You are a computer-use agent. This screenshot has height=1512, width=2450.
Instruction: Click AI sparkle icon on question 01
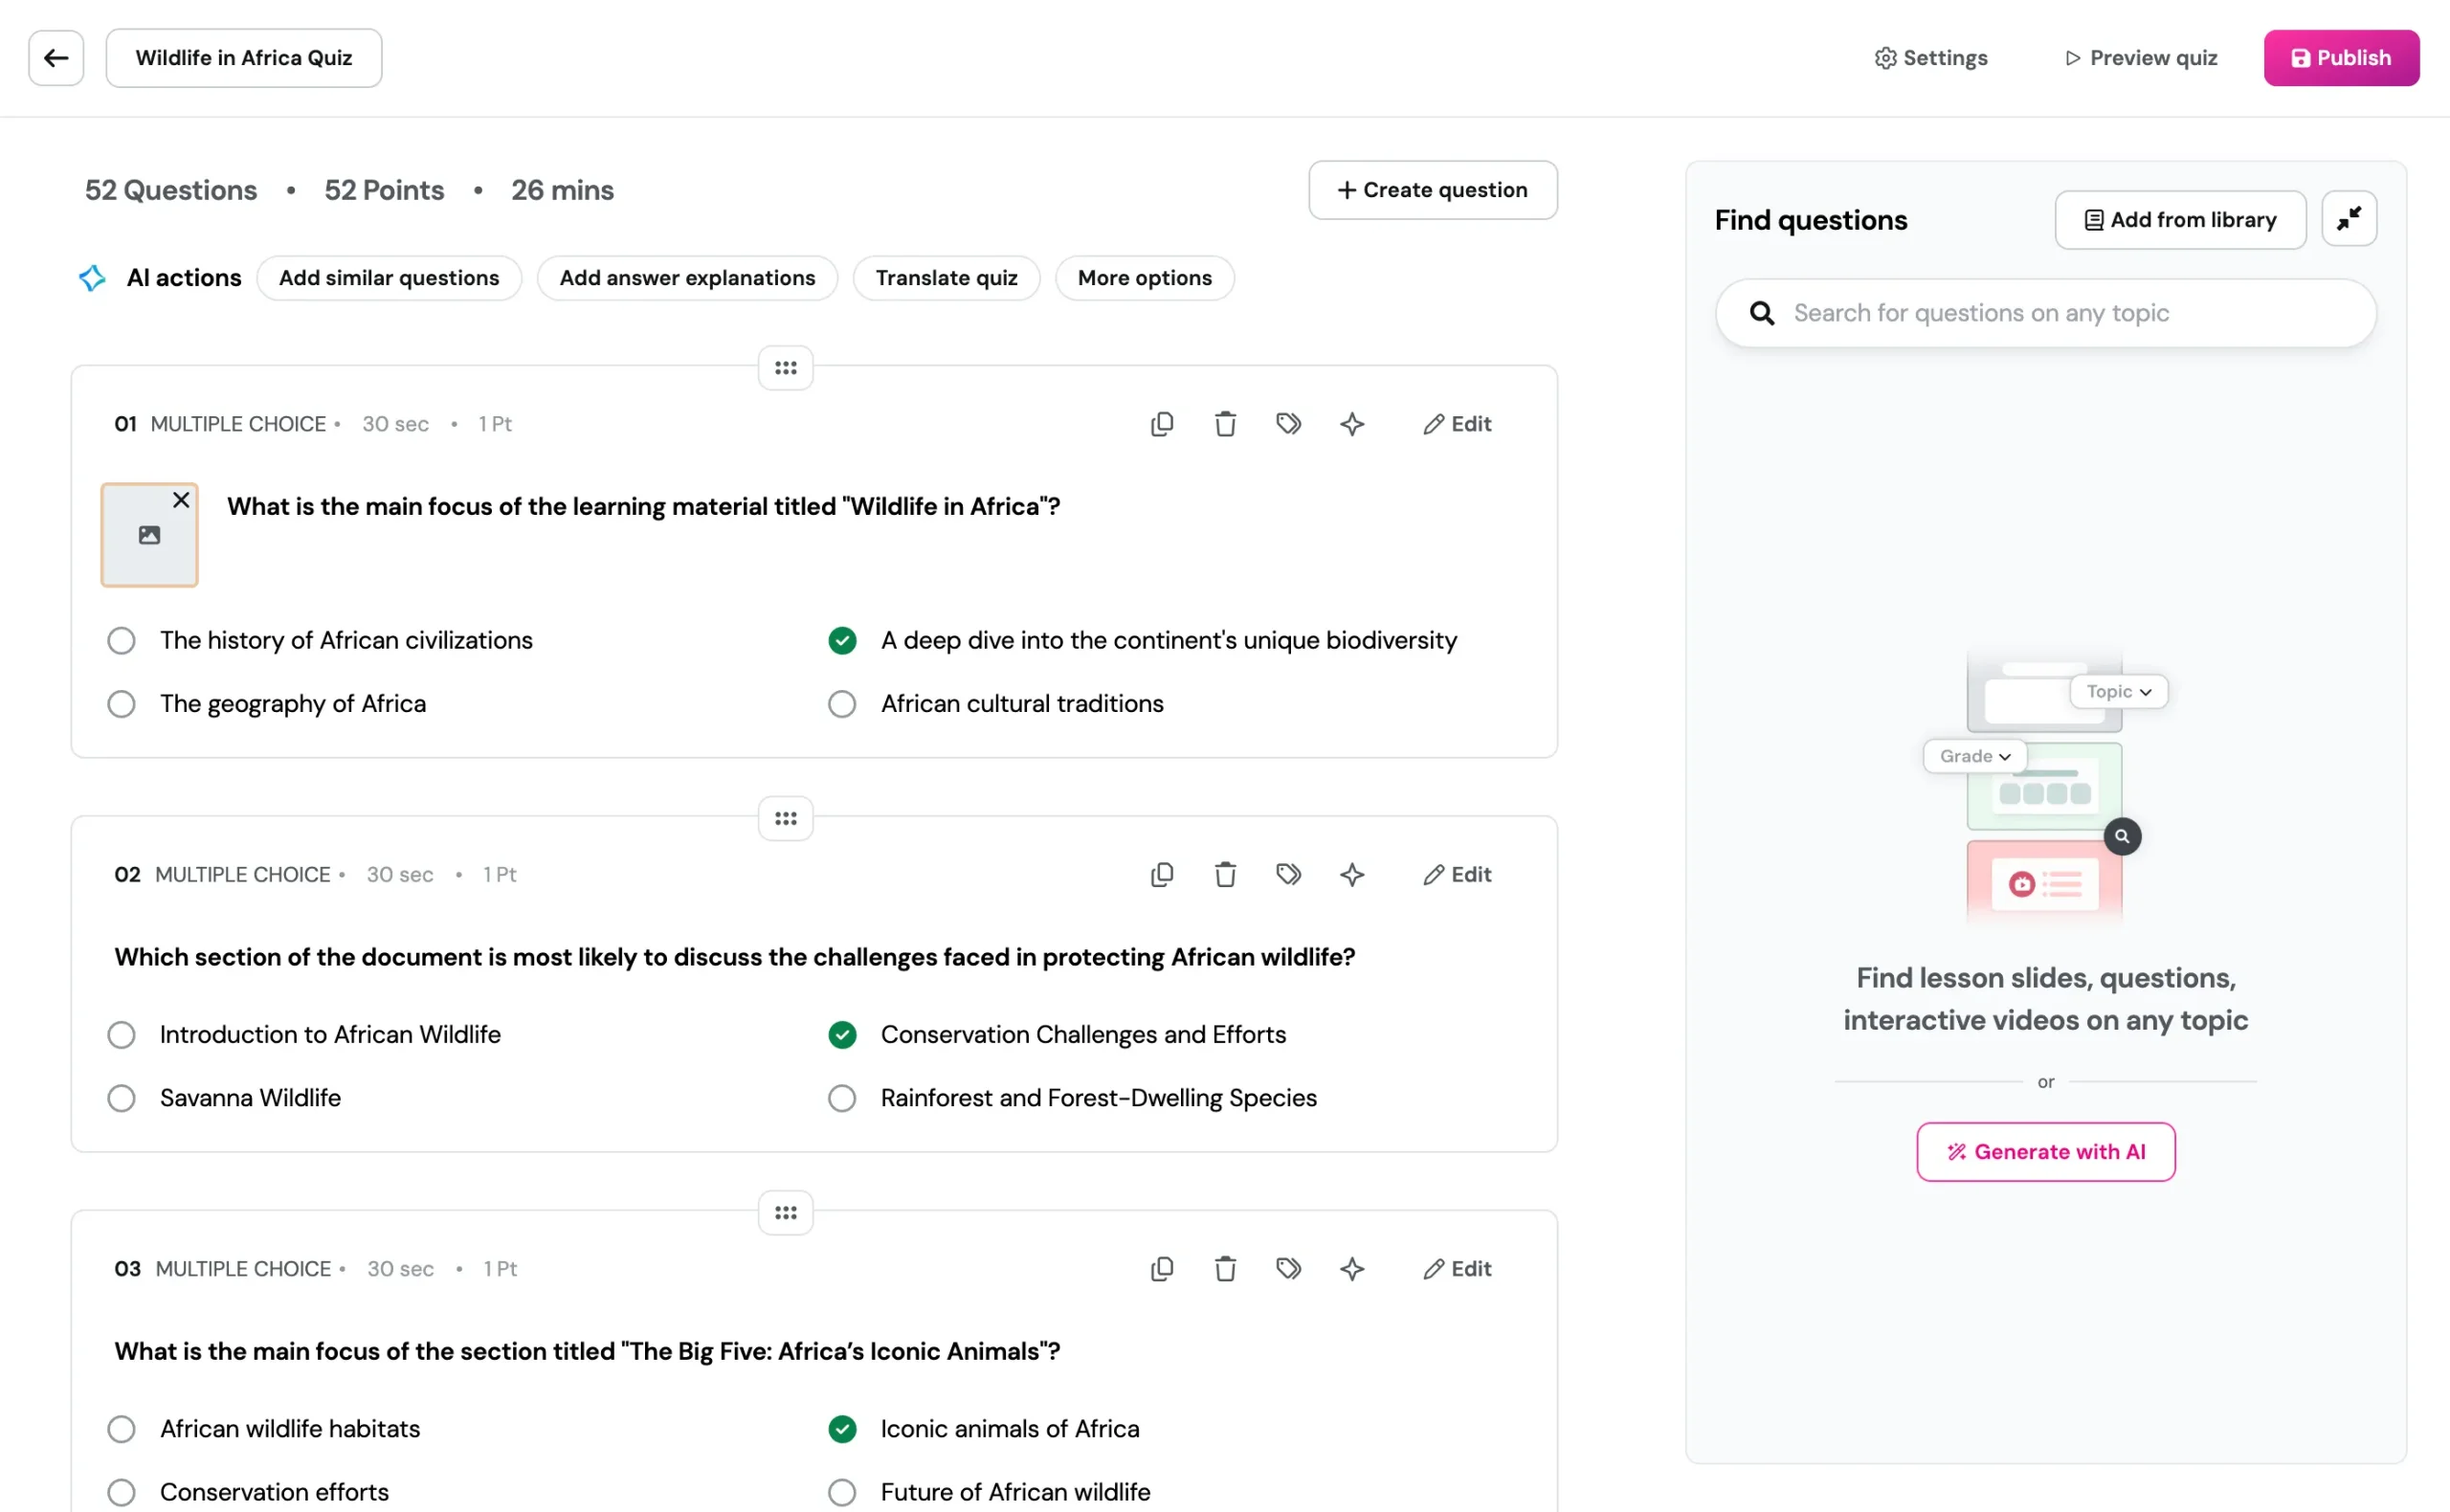(1352, 424)
